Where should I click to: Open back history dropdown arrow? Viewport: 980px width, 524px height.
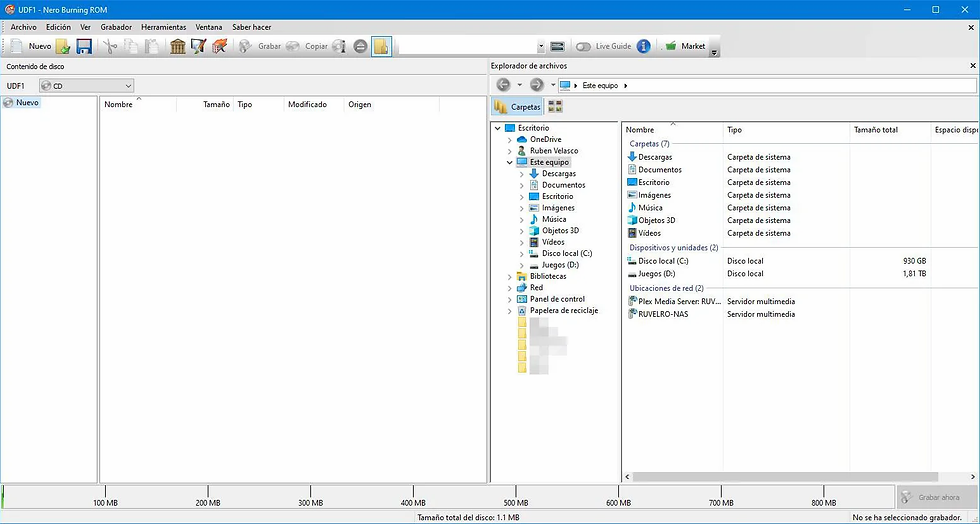519,85
